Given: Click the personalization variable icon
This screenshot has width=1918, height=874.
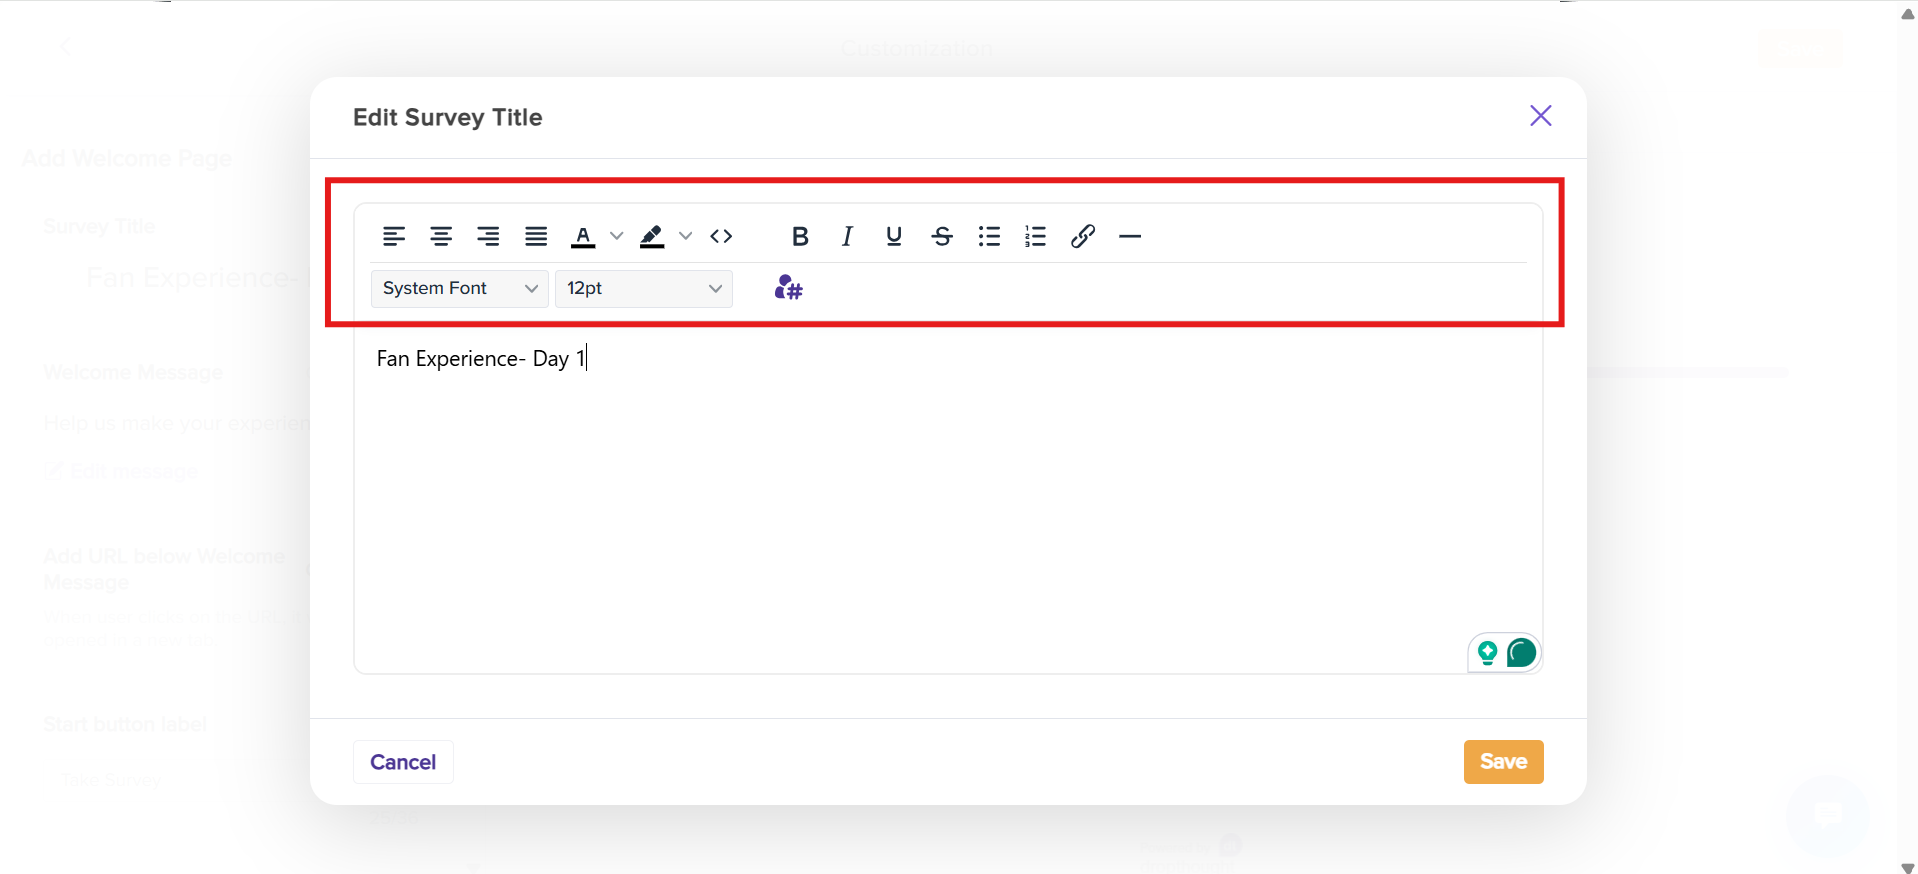Looking at the screenshot, I should point(788,289).
